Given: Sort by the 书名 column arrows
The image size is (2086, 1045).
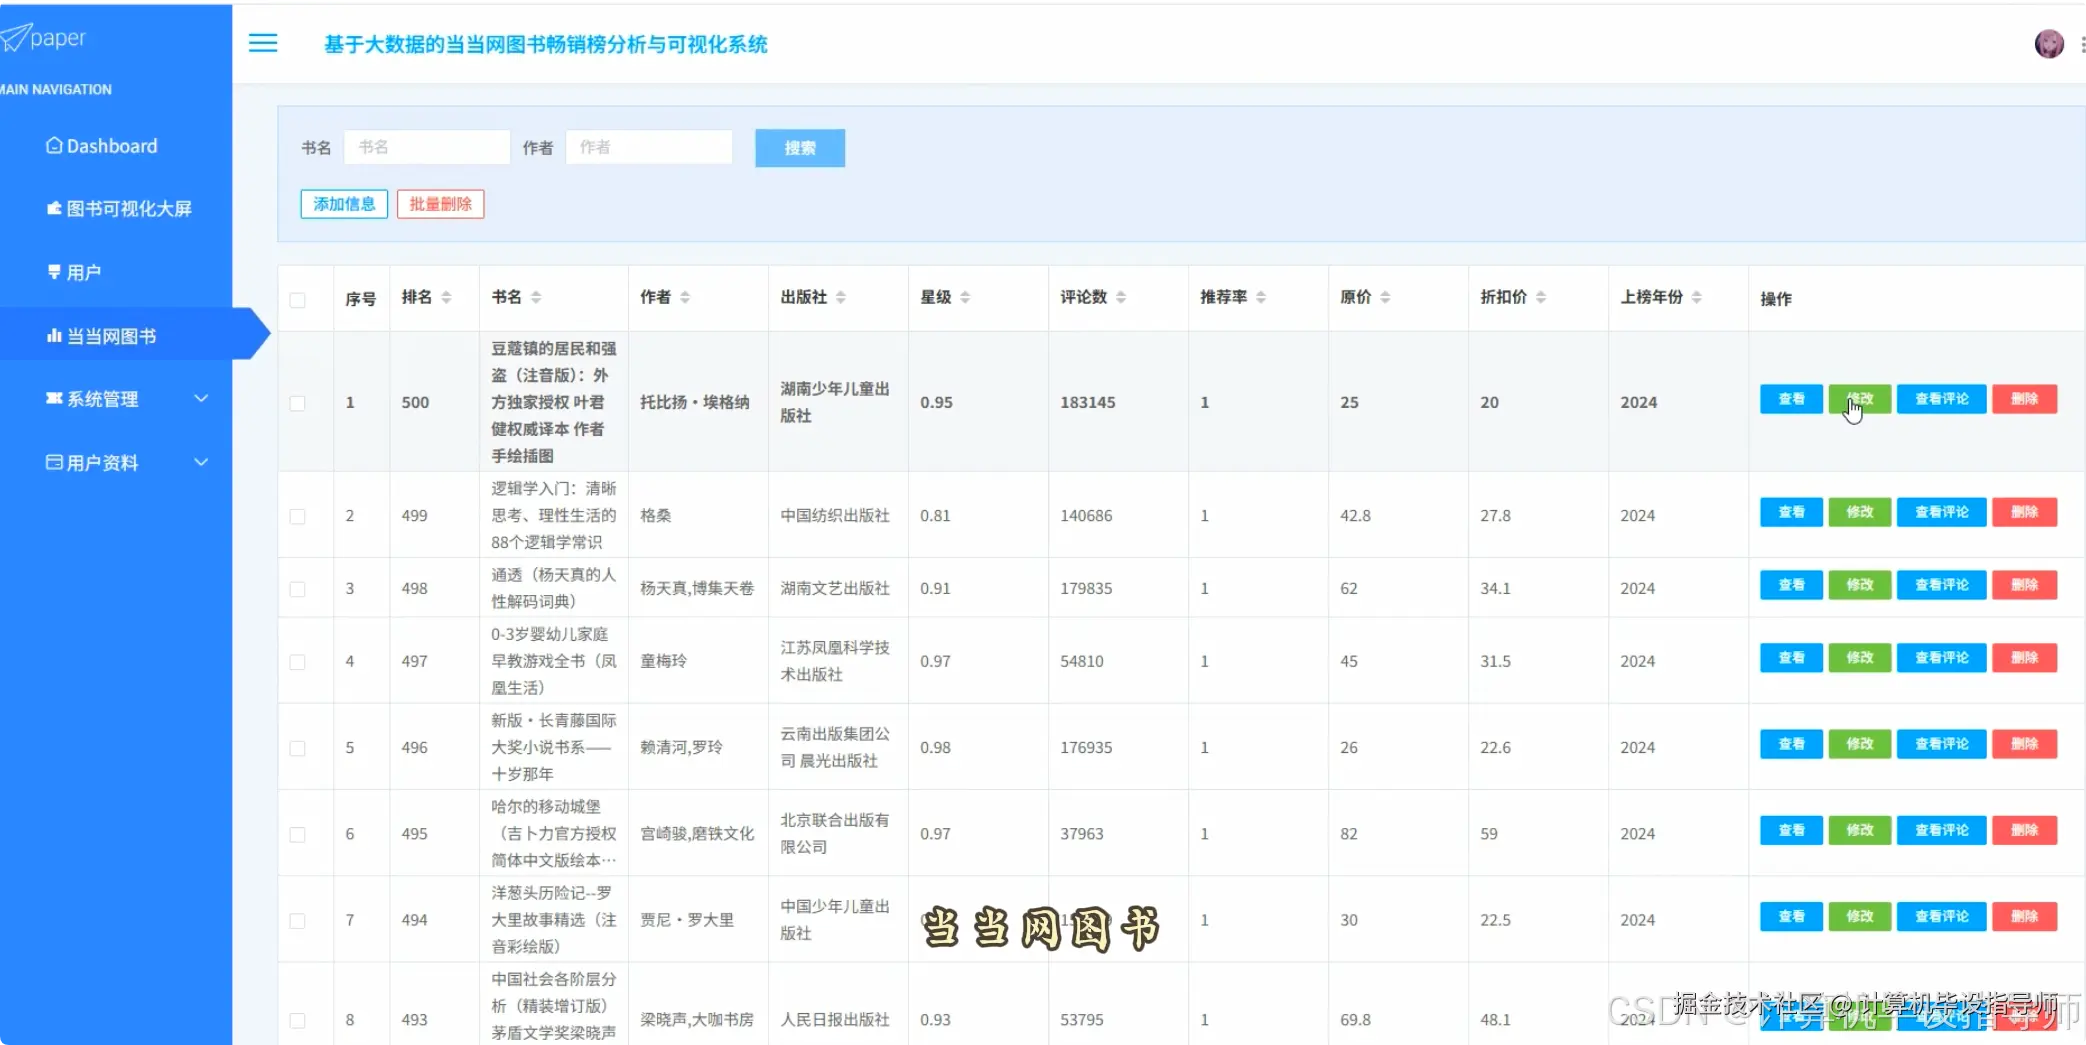Looking at the screenshot, I should click(x=536, y=297).
